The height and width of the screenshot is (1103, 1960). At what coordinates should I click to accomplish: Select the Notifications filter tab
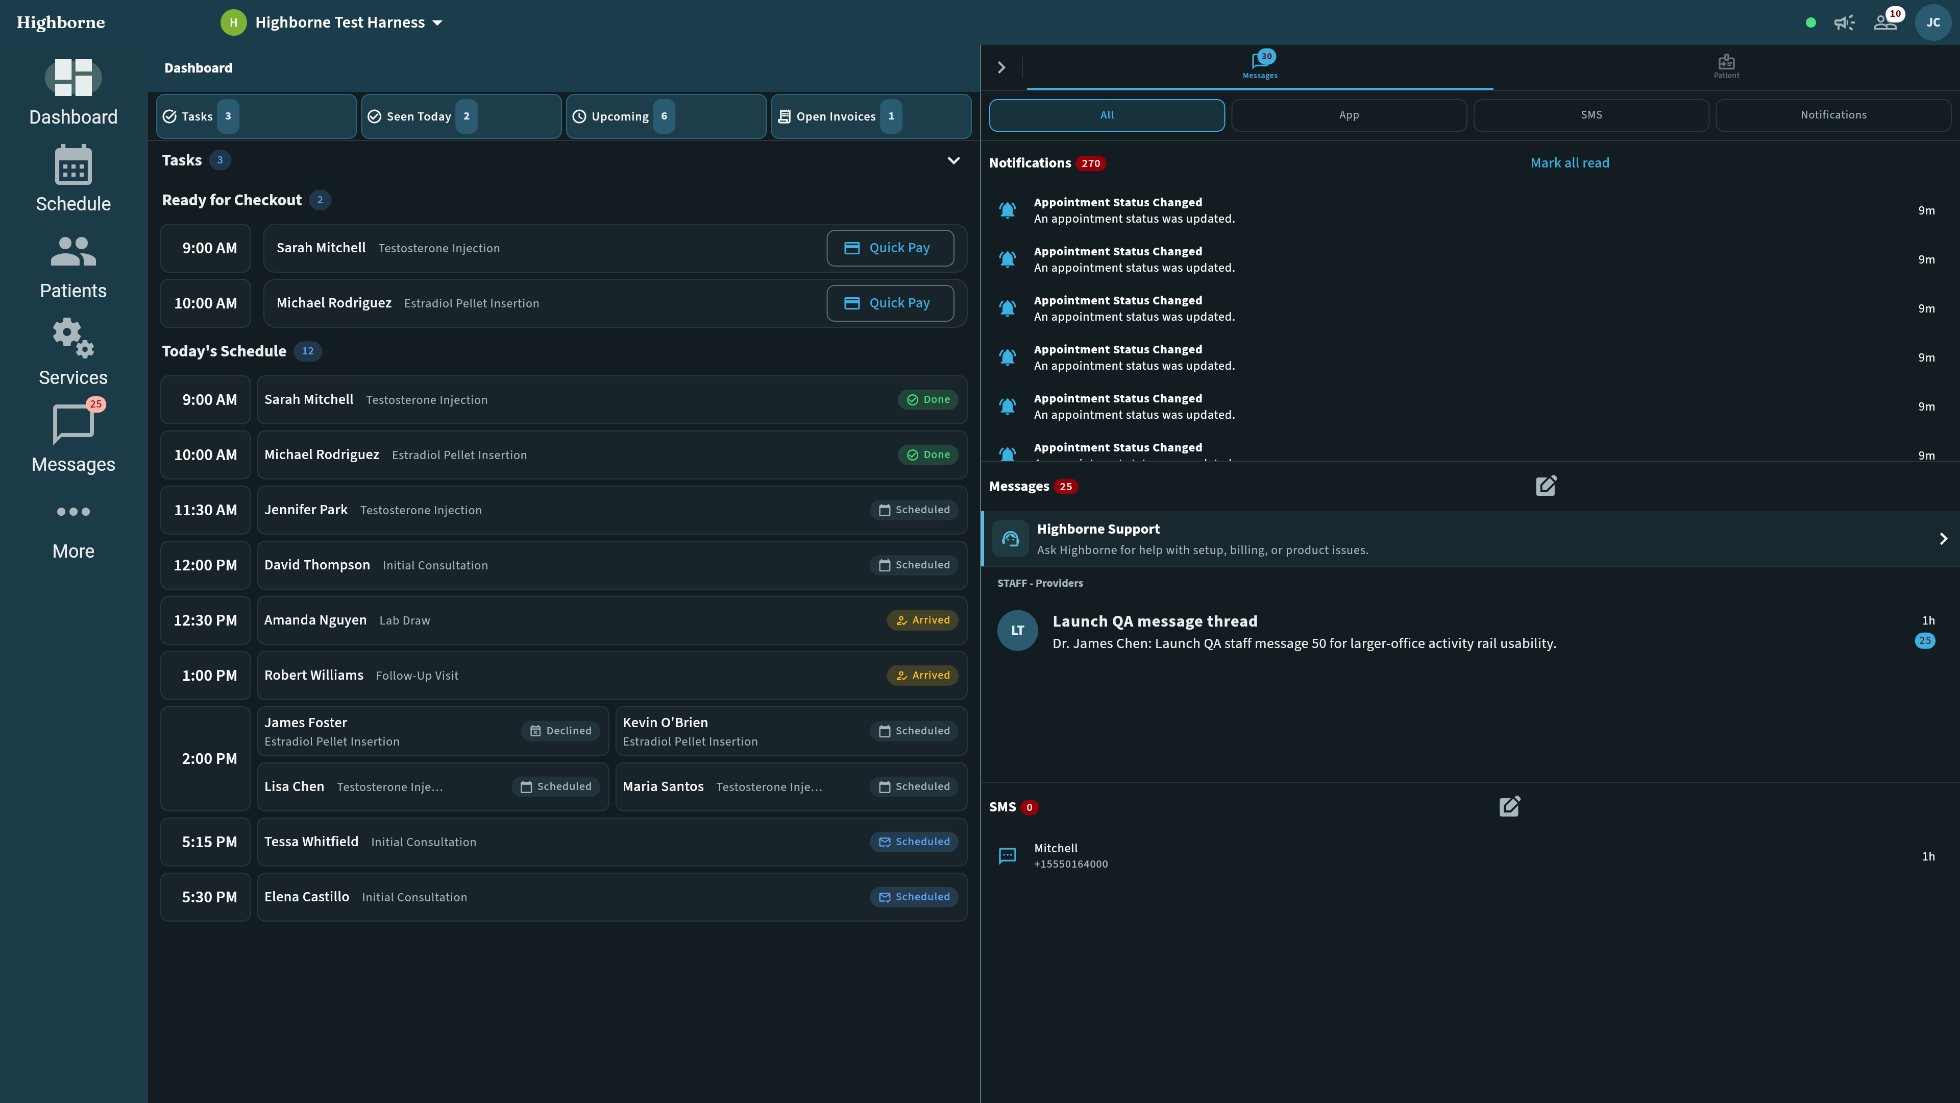click(x=1833, y=115)
